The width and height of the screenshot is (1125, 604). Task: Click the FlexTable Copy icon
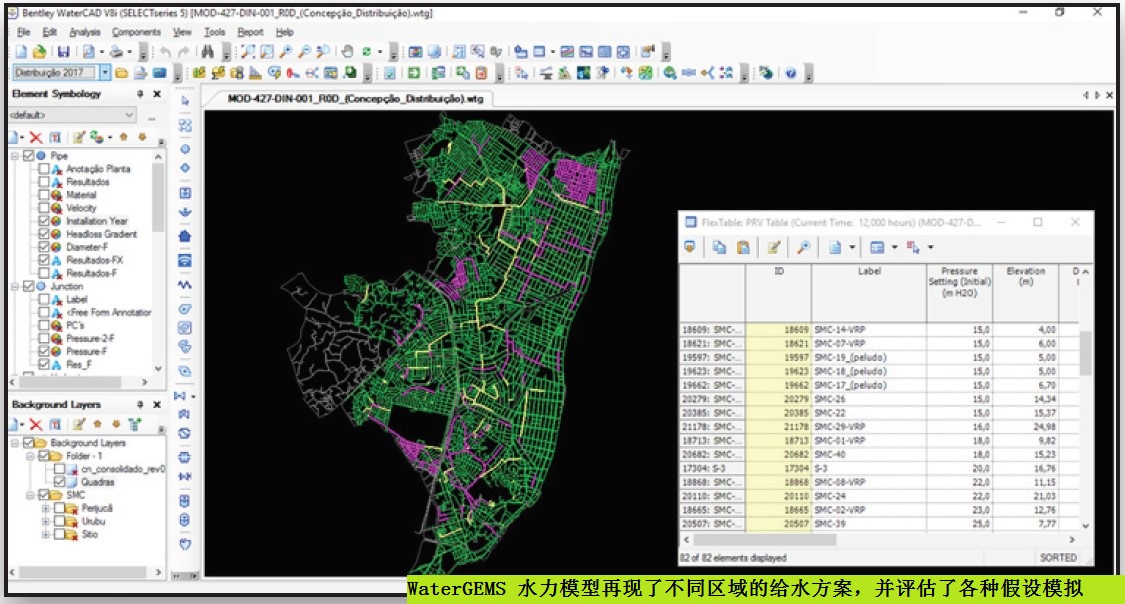point(719,247)
